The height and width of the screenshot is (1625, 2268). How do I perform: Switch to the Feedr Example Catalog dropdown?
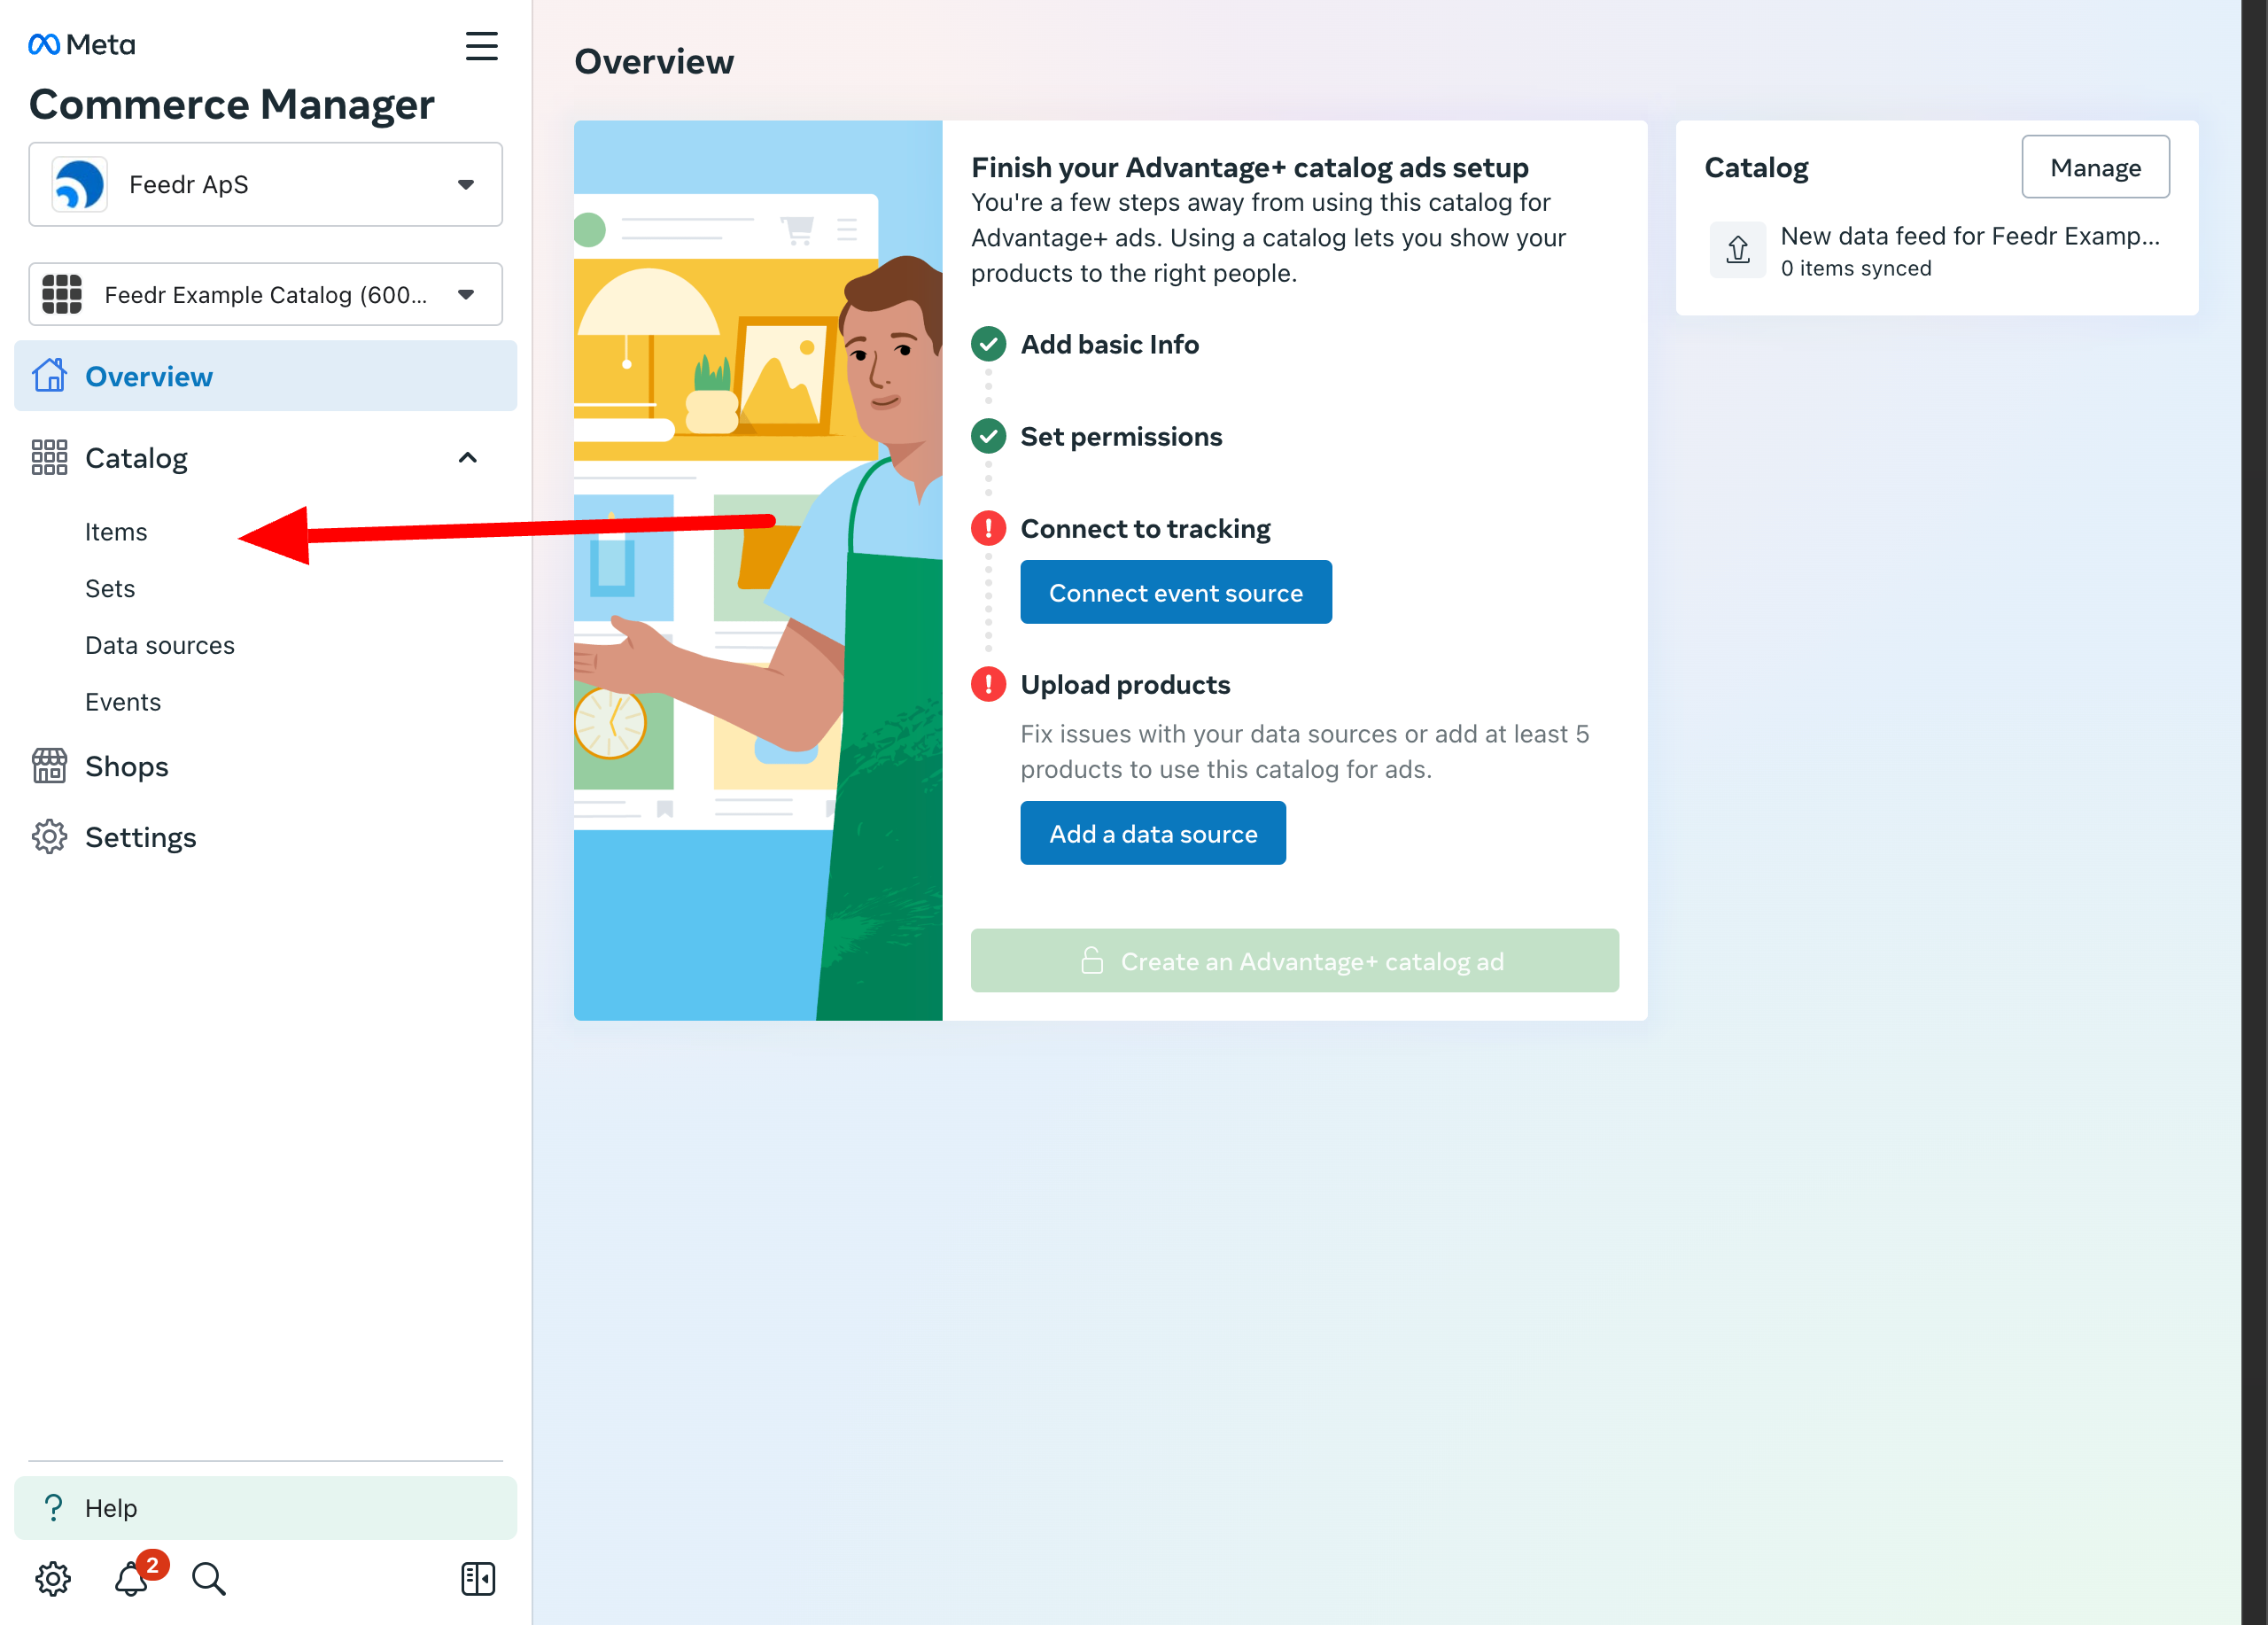click(266, 295)
